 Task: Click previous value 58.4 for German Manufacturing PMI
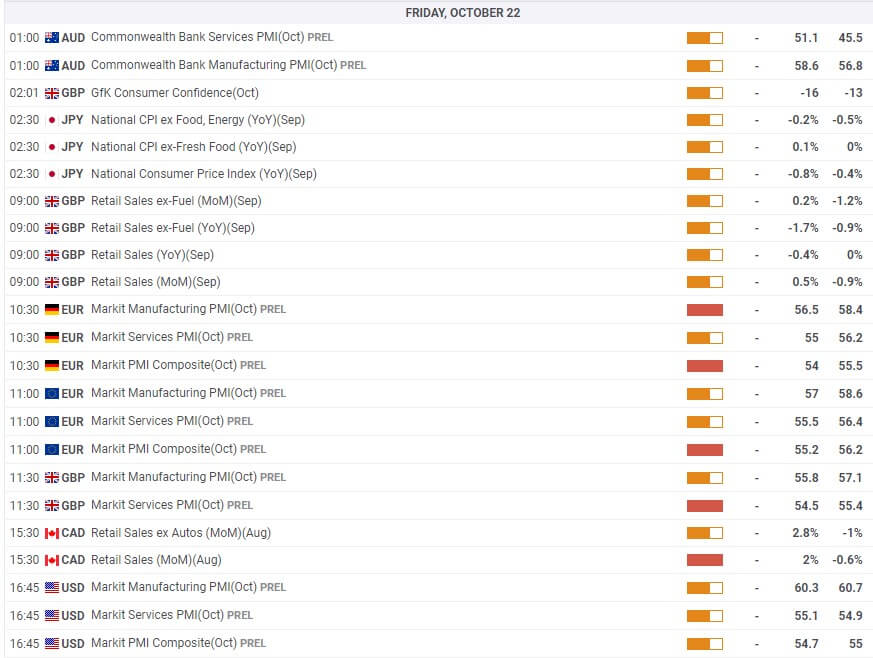click(851, 310)
